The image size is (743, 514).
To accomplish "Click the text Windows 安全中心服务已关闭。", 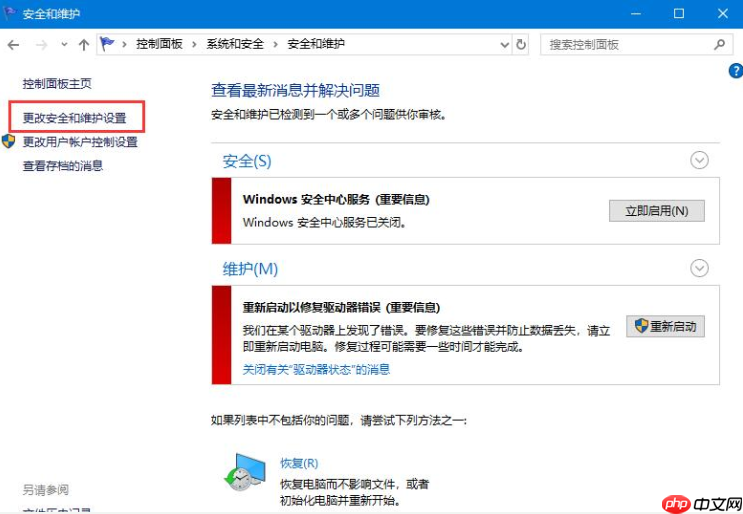I will (x=325, y=222).
